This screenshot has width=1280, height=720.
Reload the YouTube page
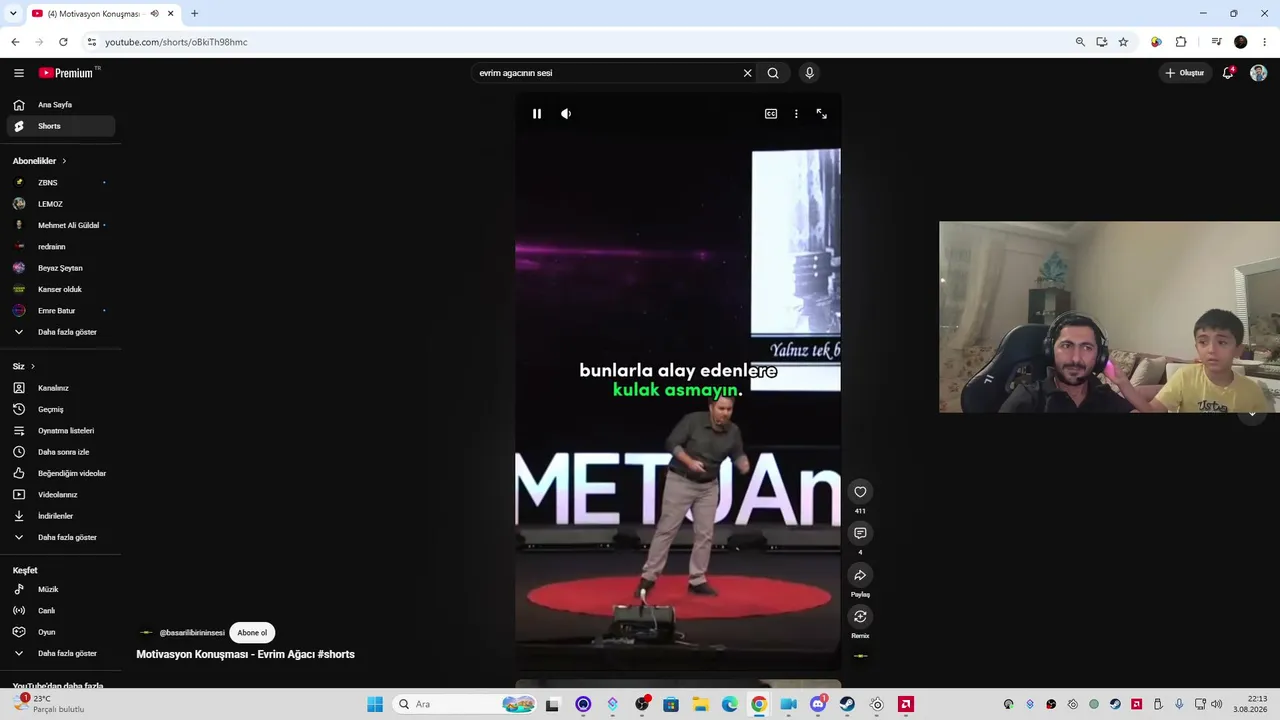pyautogui.click(x=63, y=42)
